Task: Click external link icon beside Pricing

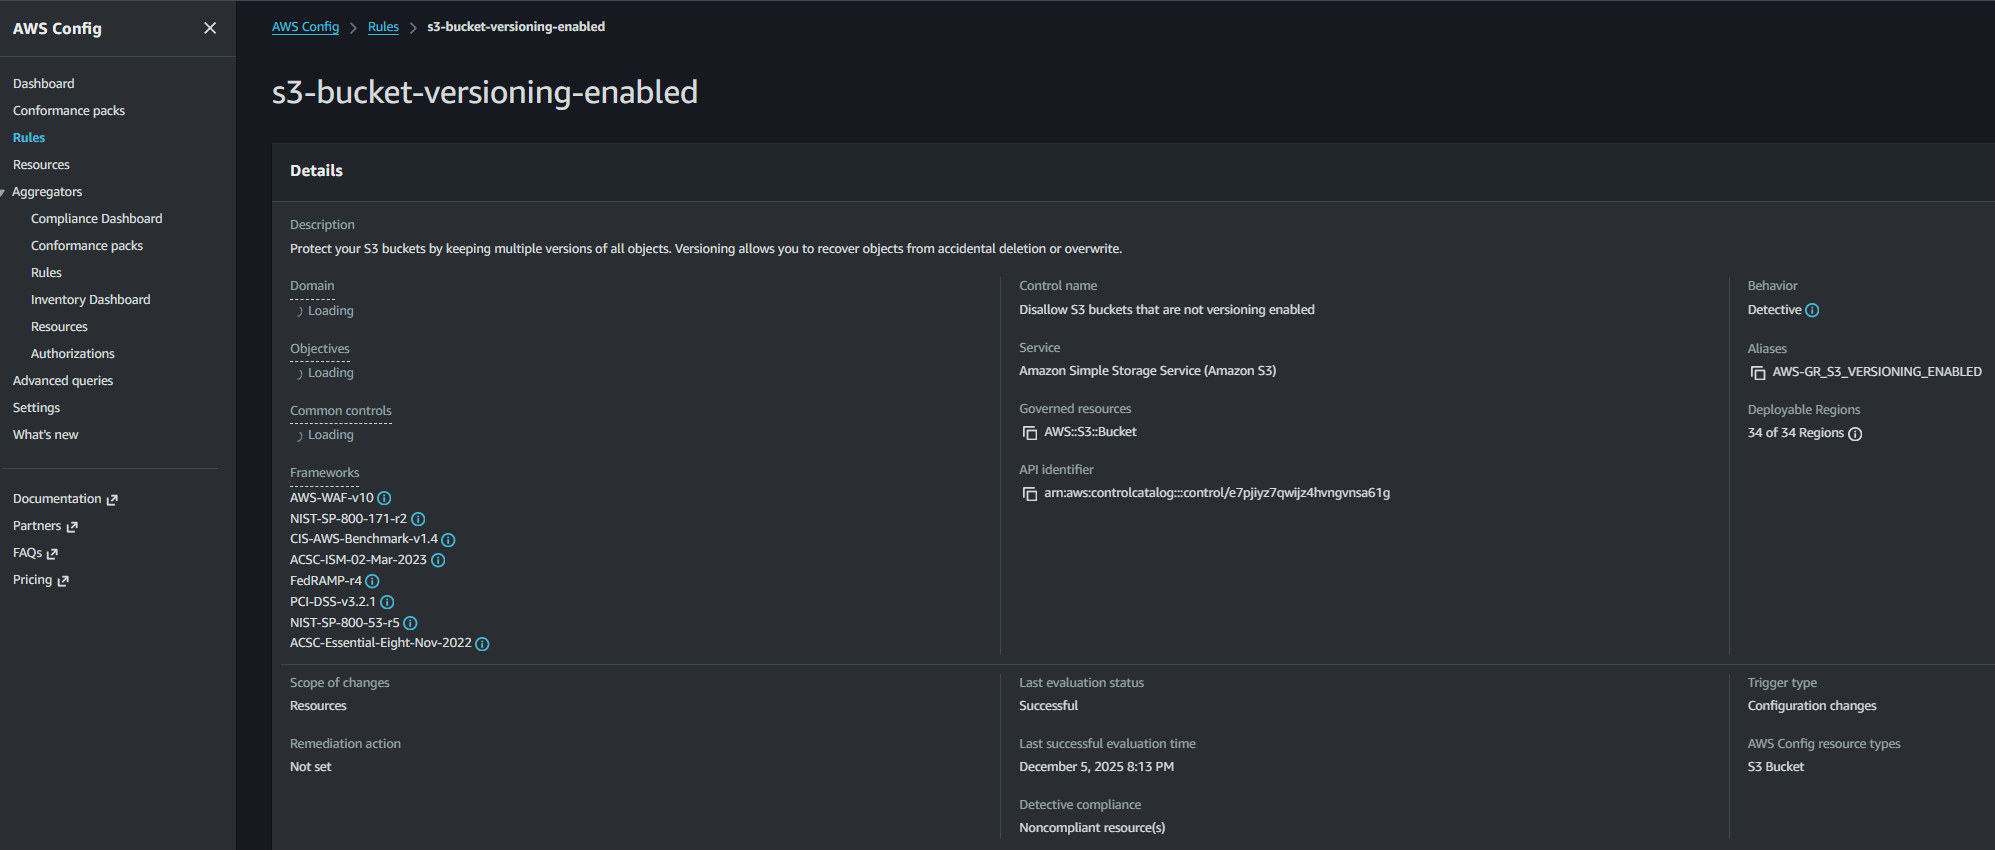Action: [x=63, y=581]
